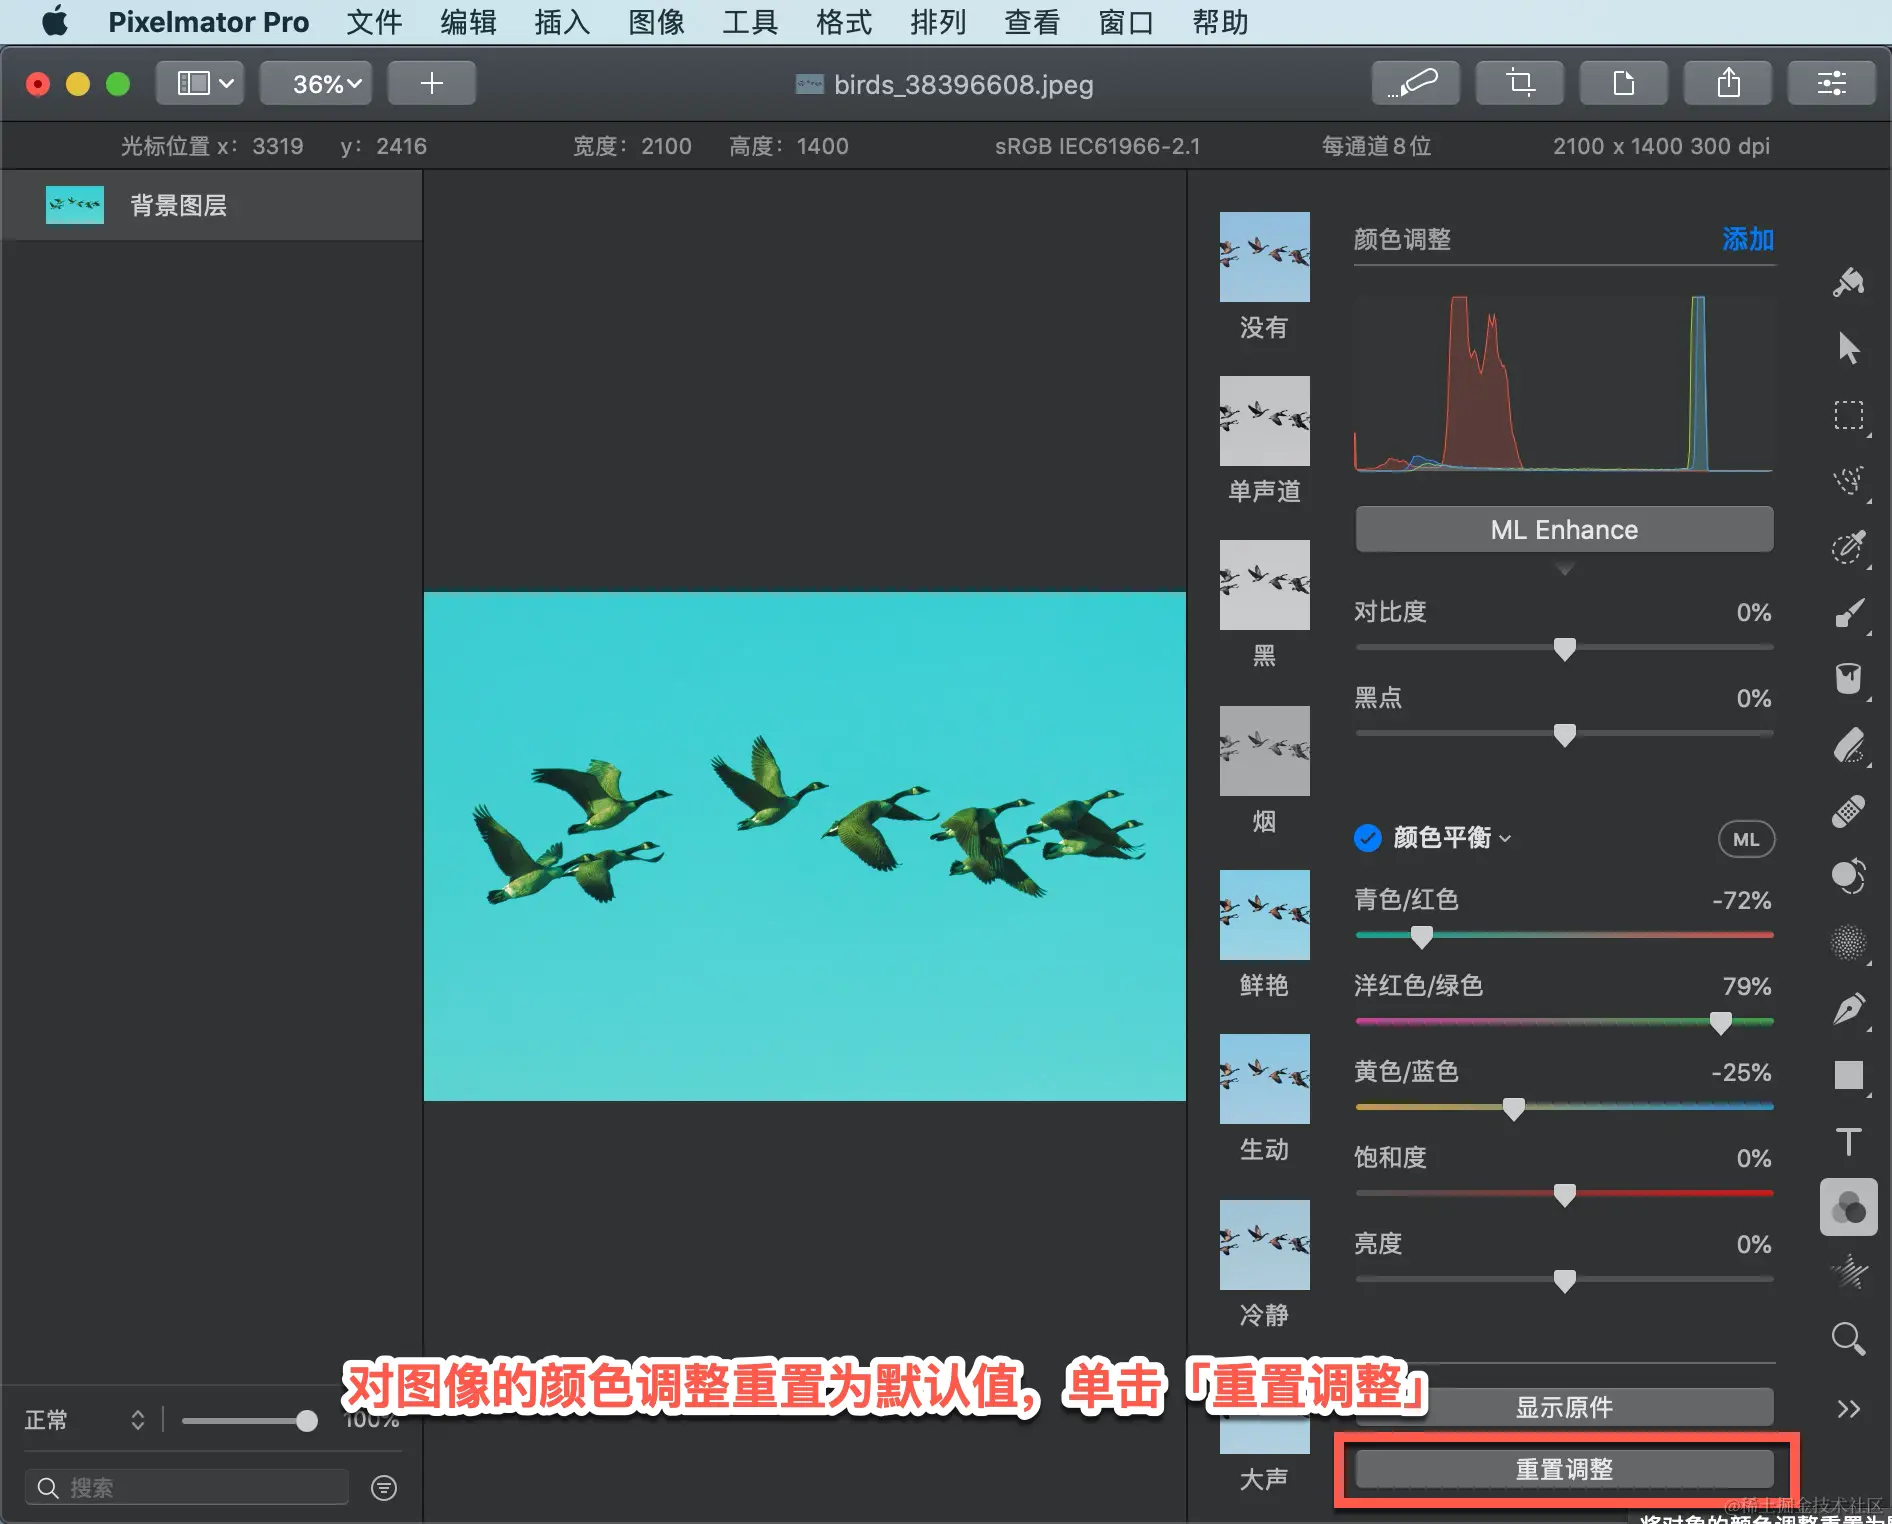1892x1524 pixels.
Task: Click the 重置调整 button
Action: [1565, 1469]
